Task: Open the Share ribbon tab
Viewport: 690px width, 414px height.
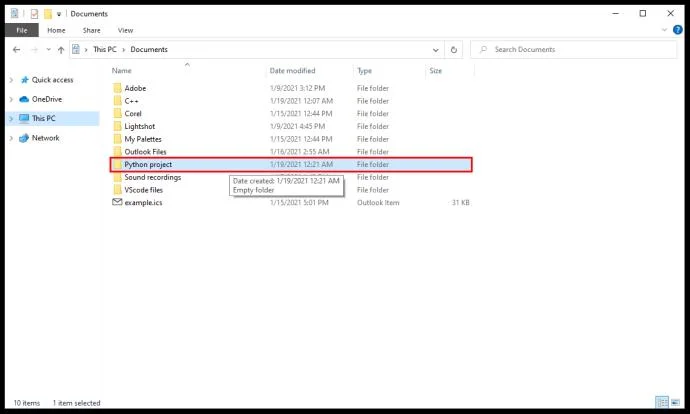Action: pyautogui.click(x=92, y=30)
